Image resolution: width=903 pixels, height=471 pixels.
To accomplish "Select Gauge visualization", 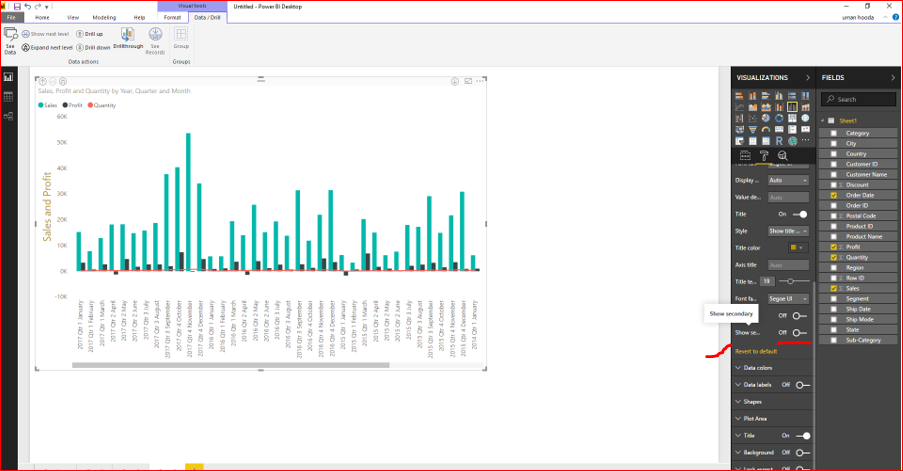I will tap(766, 130).
